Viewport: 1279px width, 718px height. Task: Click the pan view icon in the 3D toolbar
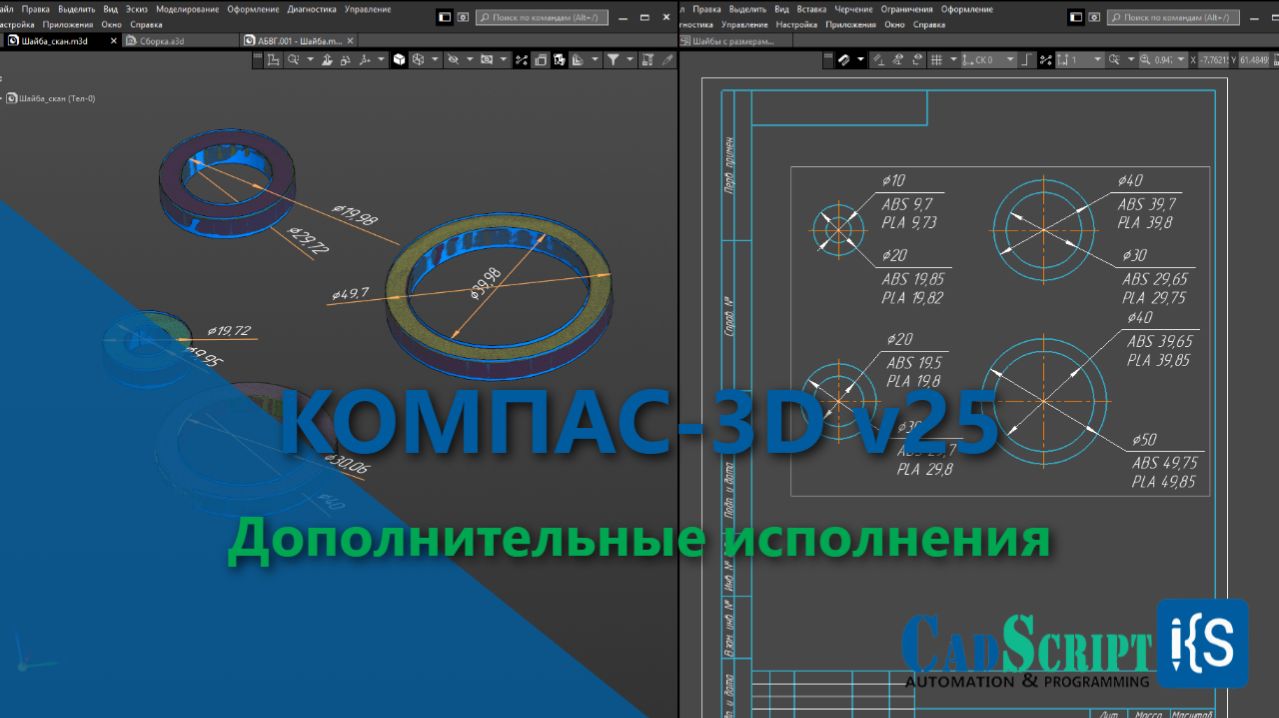pyautogui.click(x=327, y=60)
